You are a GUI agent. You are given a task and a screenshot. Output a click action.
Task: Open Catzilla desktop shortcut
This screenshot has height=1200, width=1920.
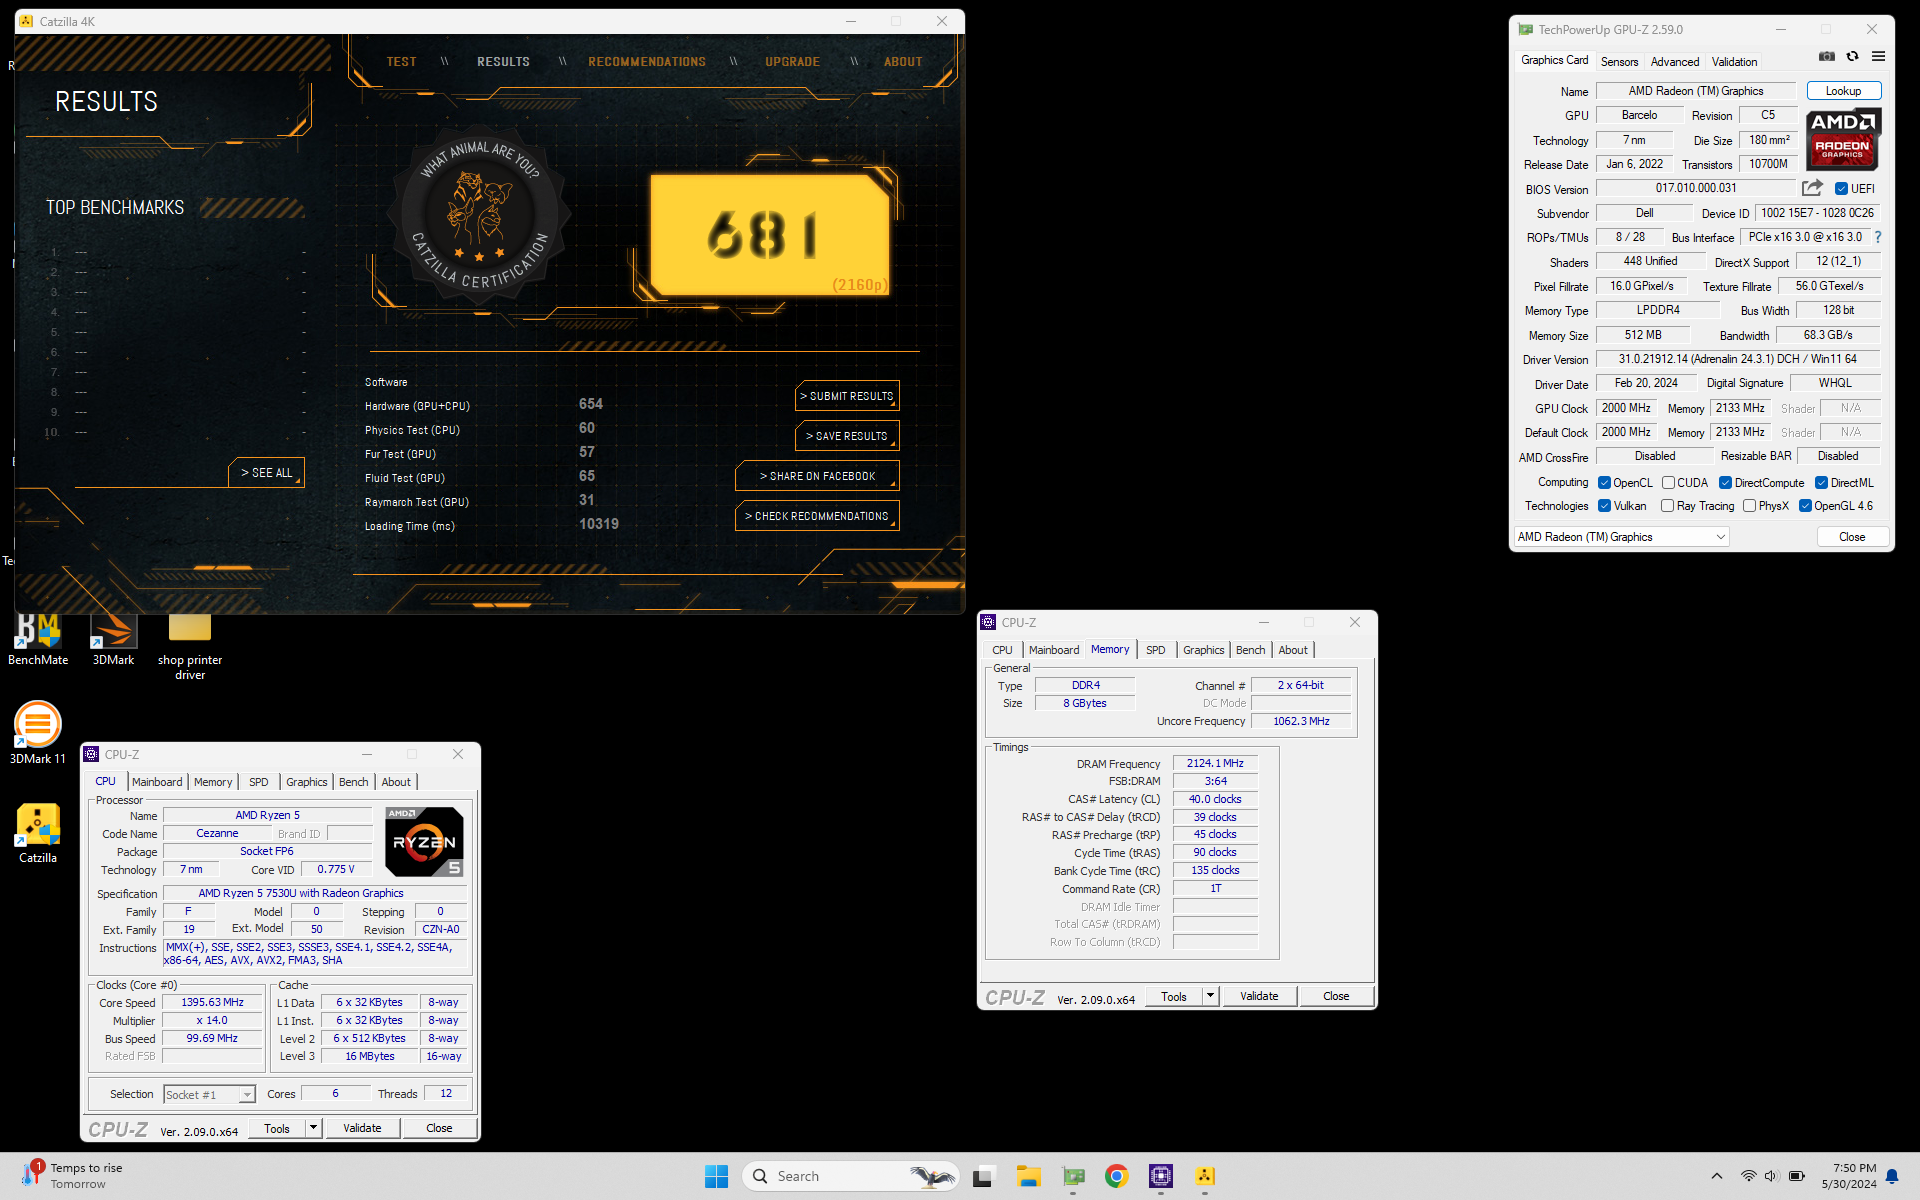[38, 832]
